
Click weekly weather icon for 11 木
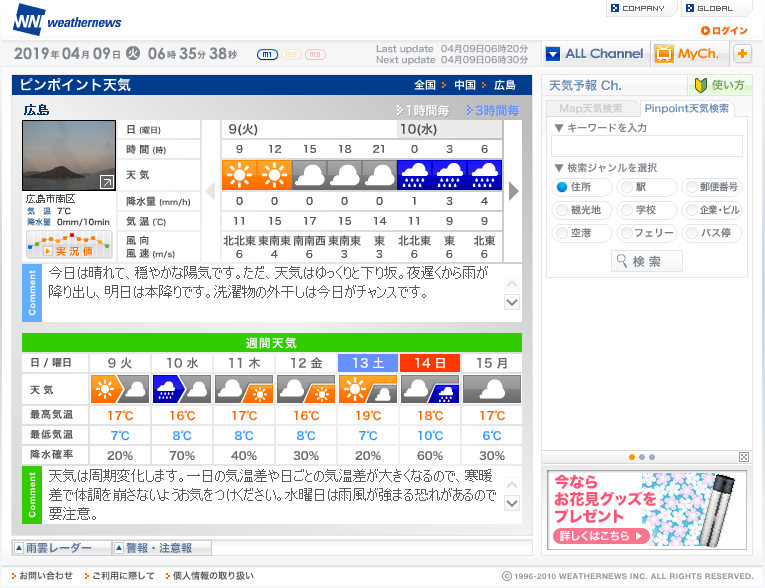pos(244,389)
